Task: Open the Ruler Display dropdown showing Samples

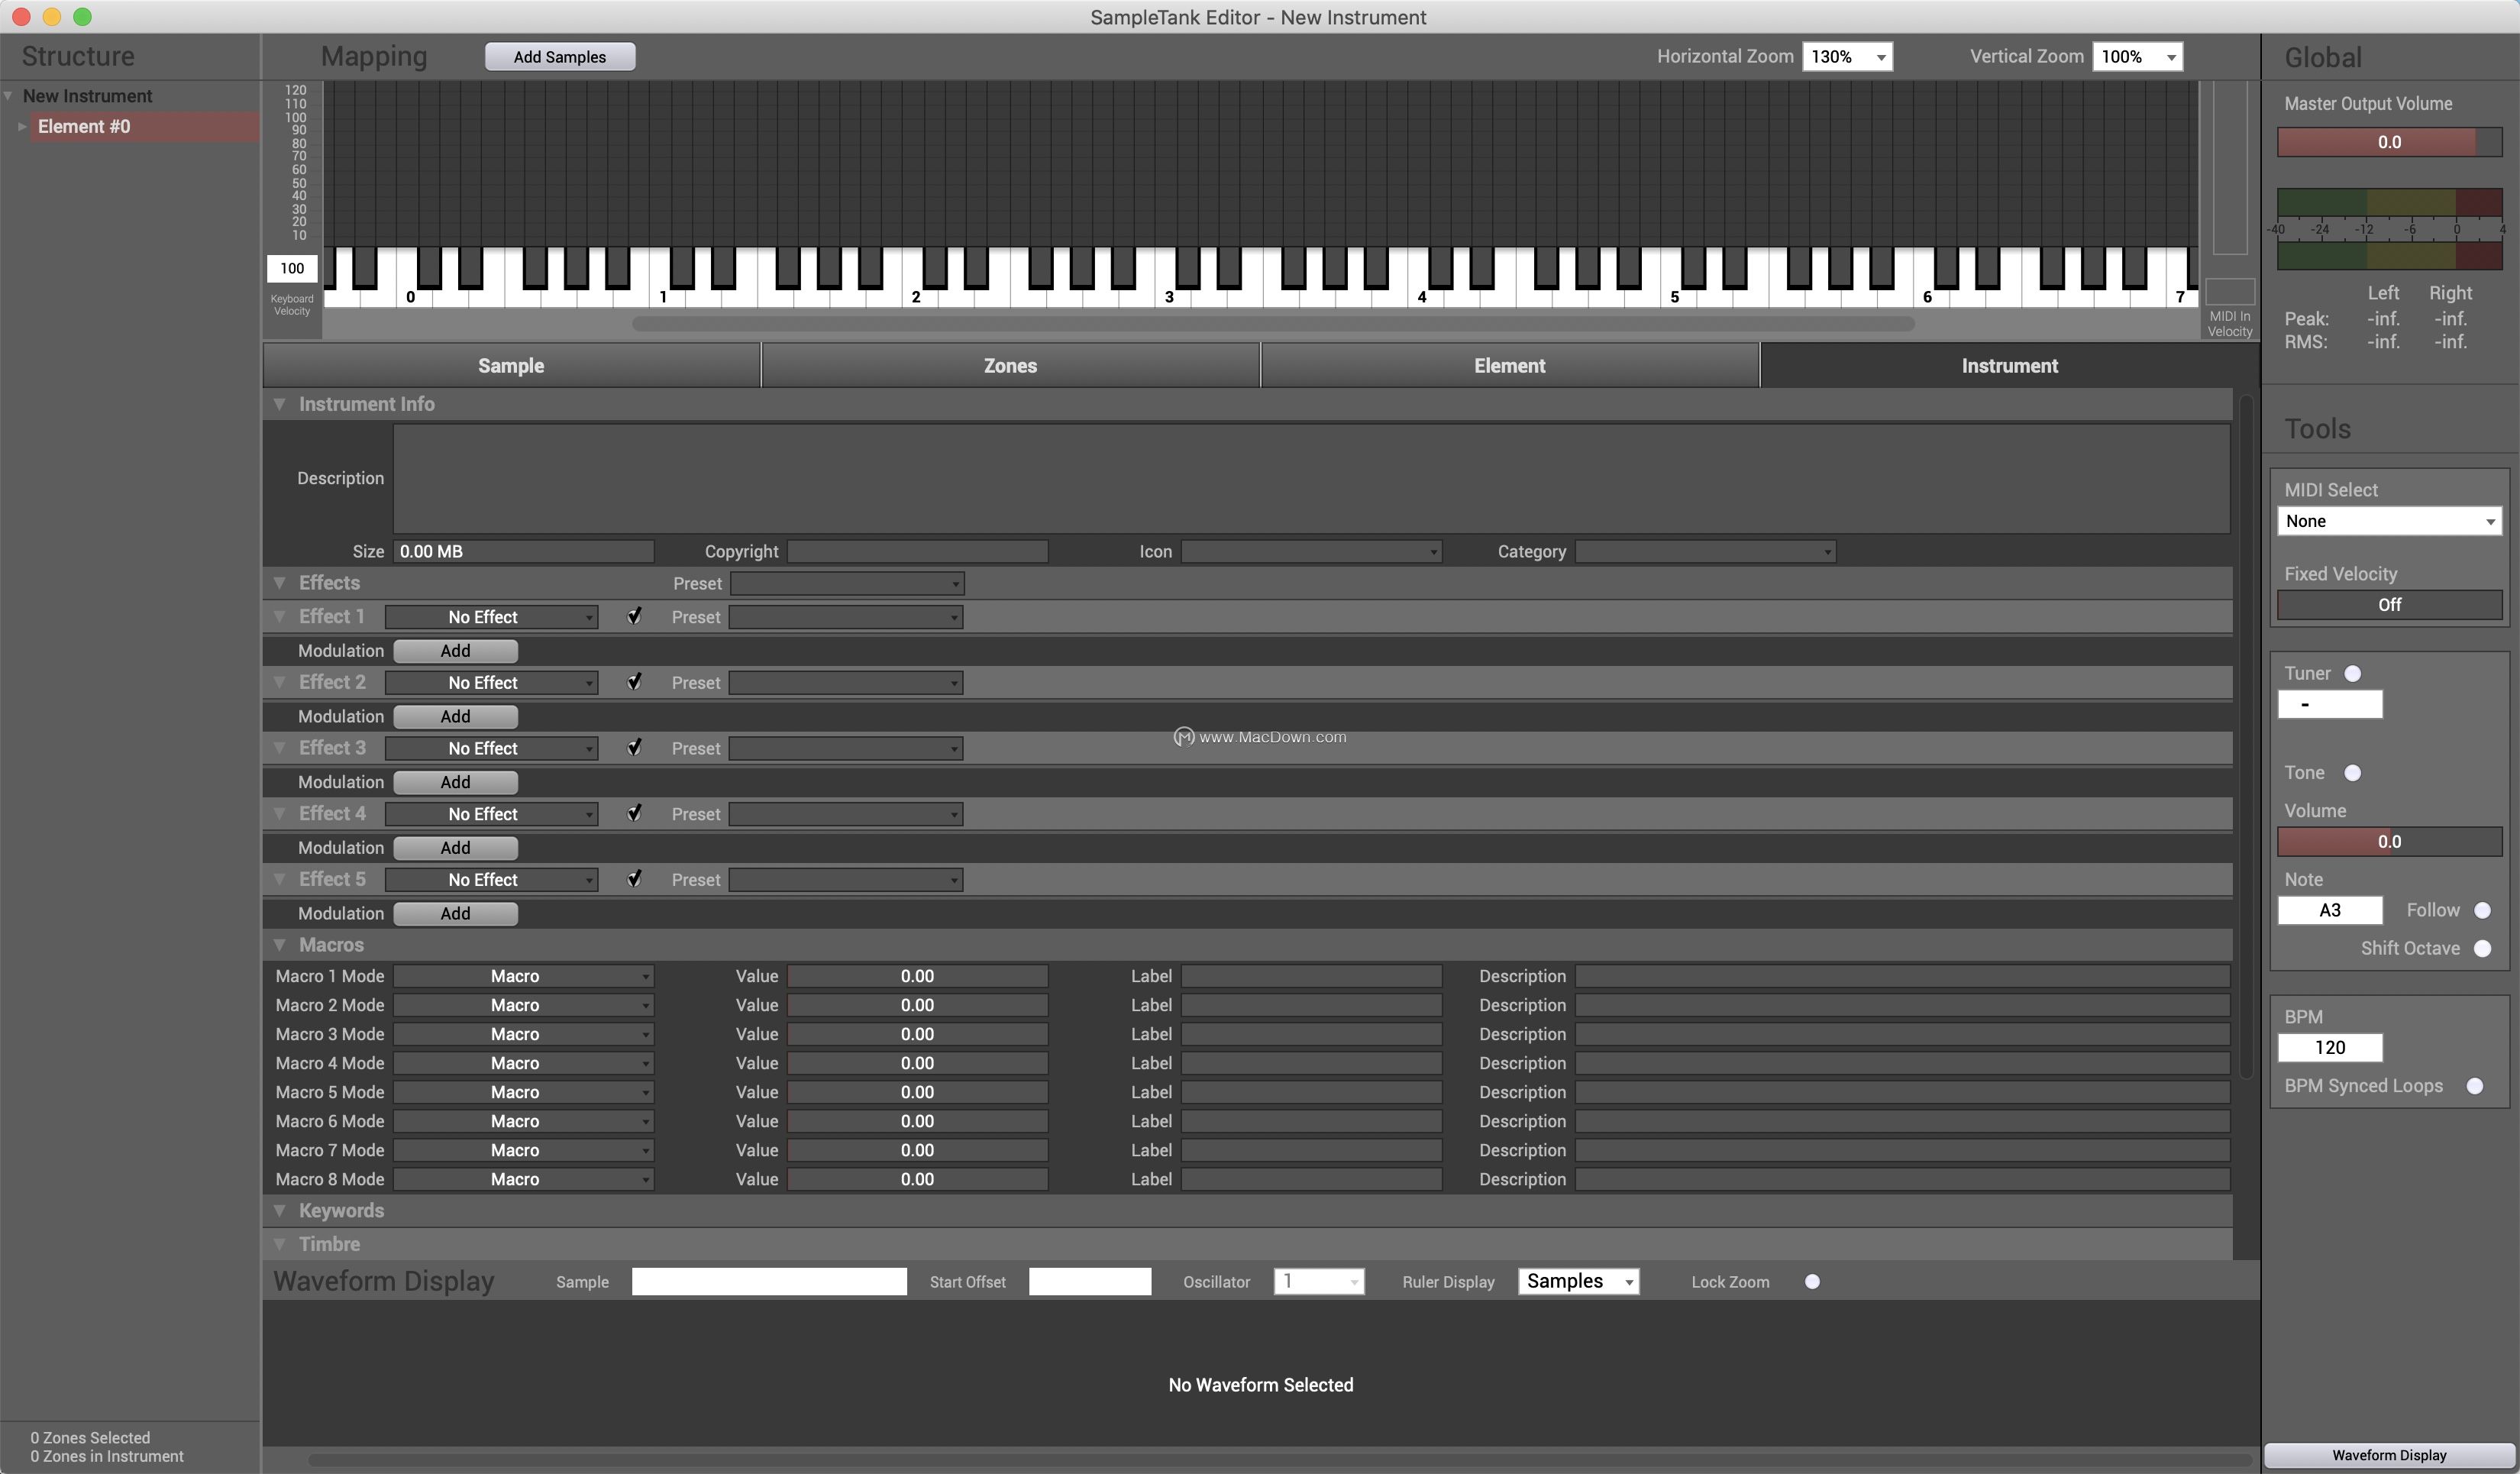Action: pyautogui.click(x=1578, y=1281)
